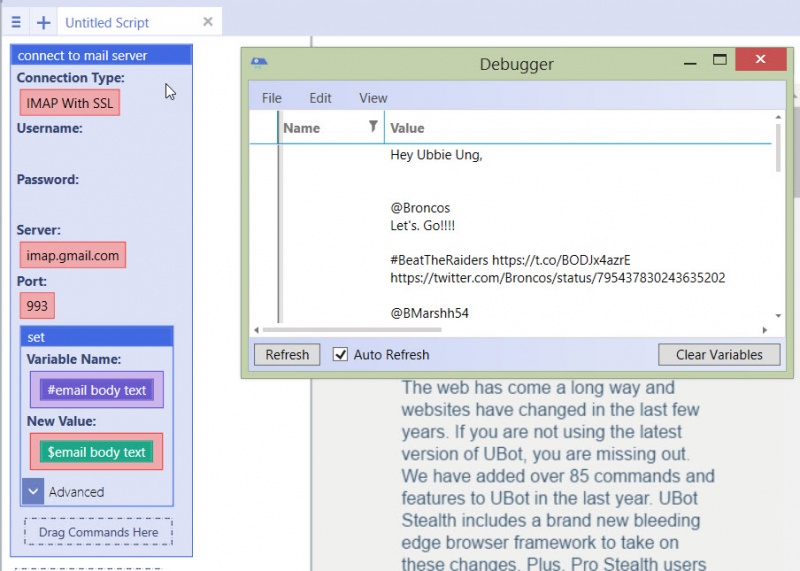Click the @BMarshh54 text

(x=429, y=313)
